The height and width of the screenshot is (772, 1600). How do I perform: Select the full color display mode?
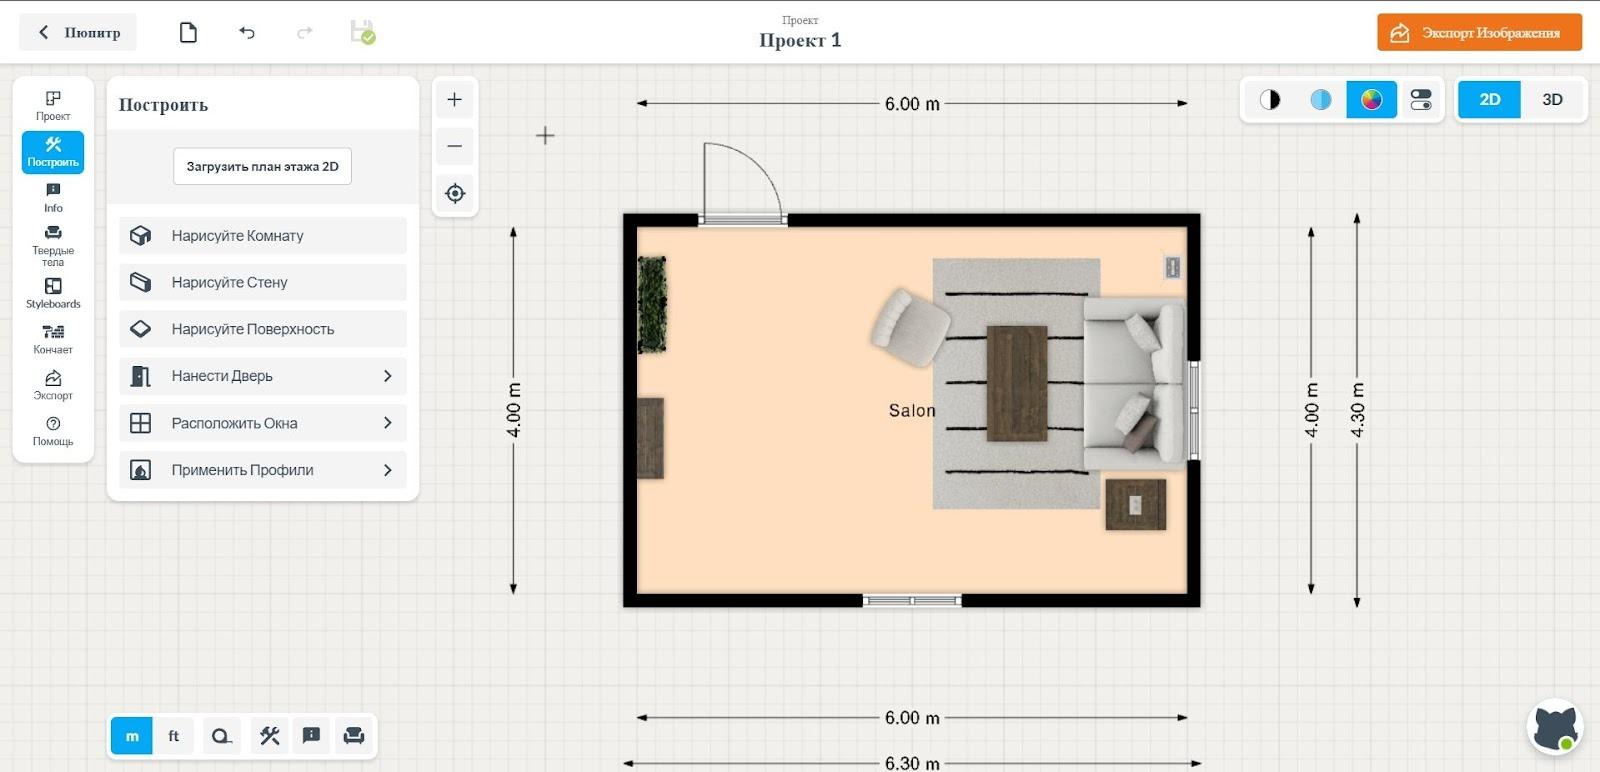[x=1371, y=100]
